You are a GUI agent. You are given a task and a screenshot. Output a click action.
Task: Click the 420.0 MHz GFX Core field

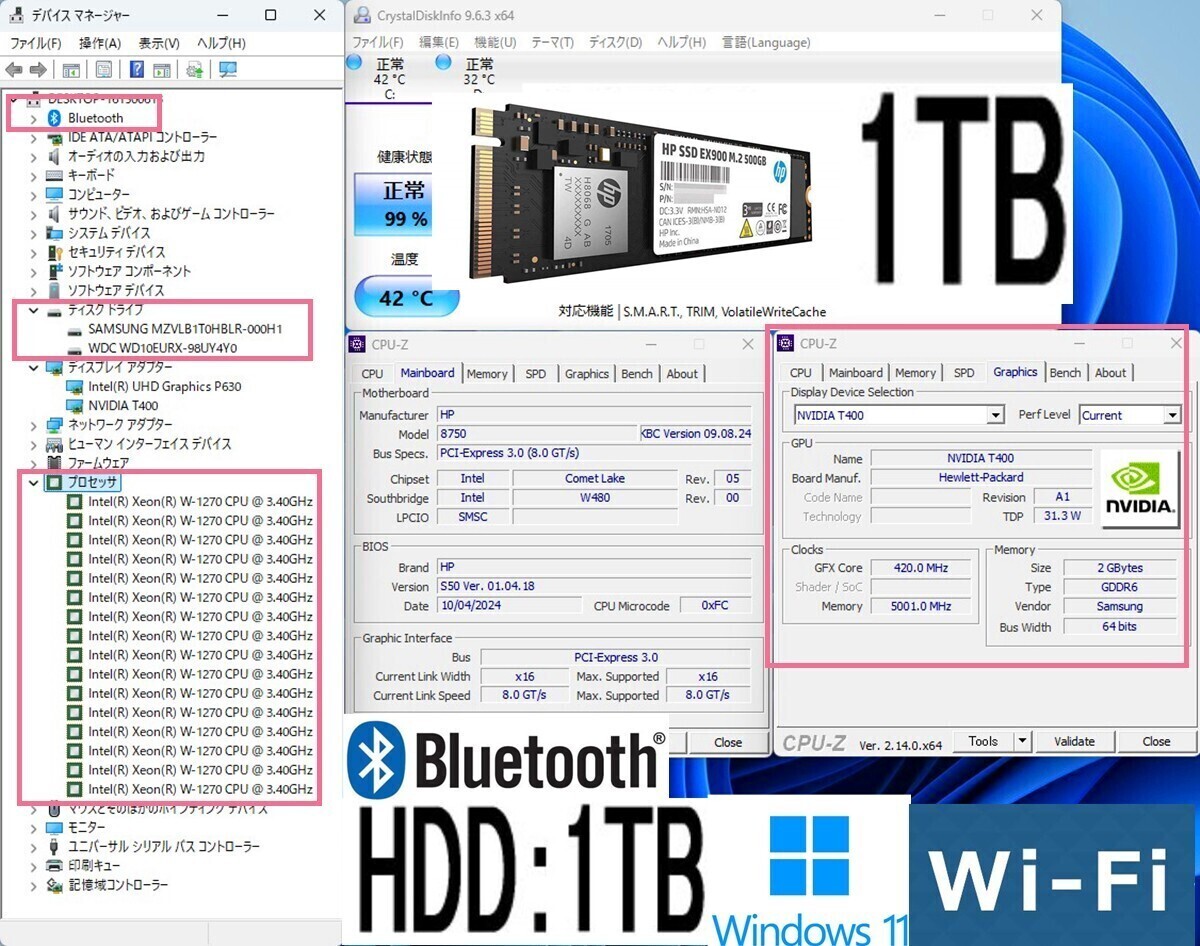coord(921,568)
